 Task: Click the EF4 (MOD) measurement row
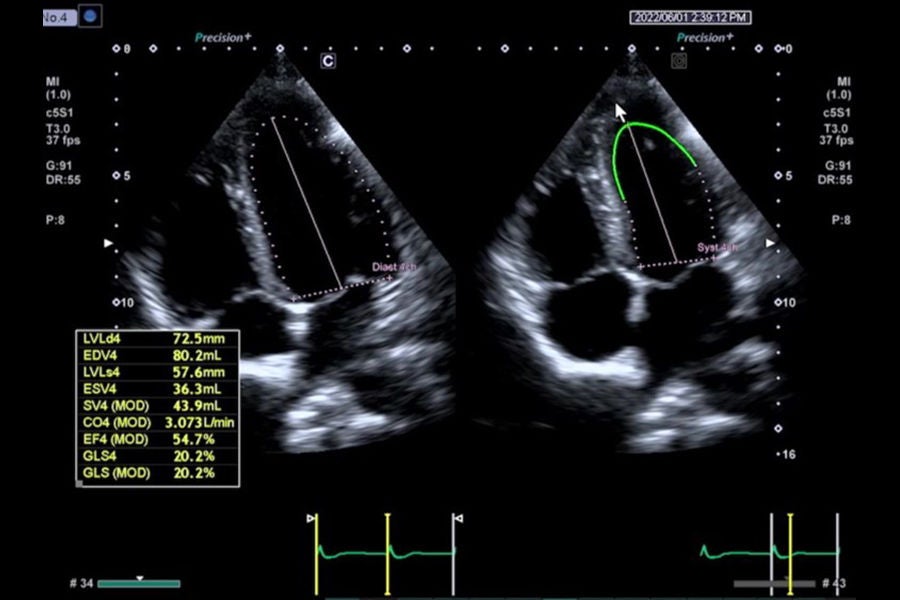tap(158, 439)
